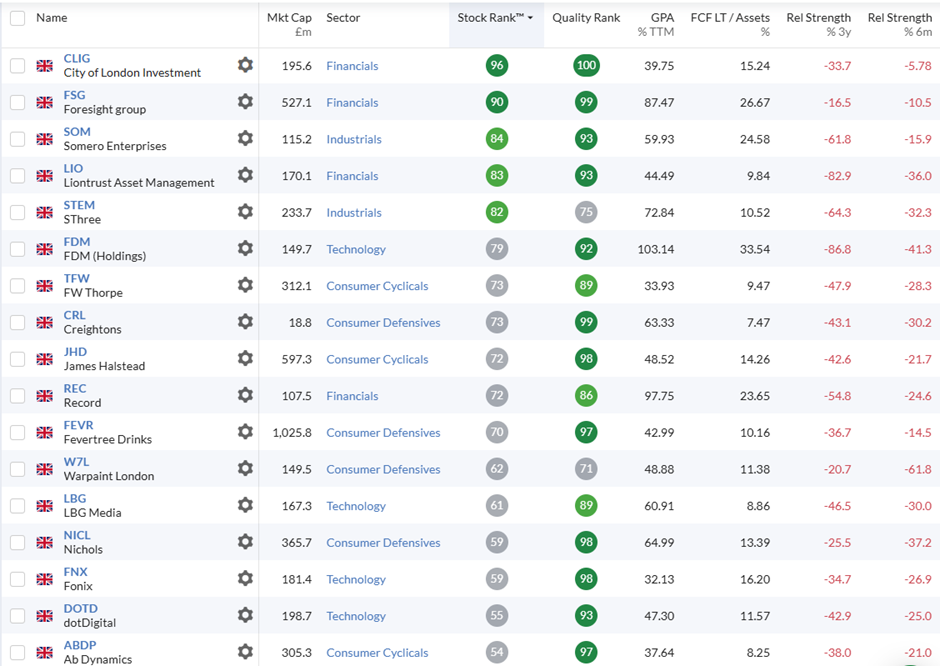The width and height of the screenshot is (940, 666).
Task: Click the Sector column header
Action: click(343, 18)
